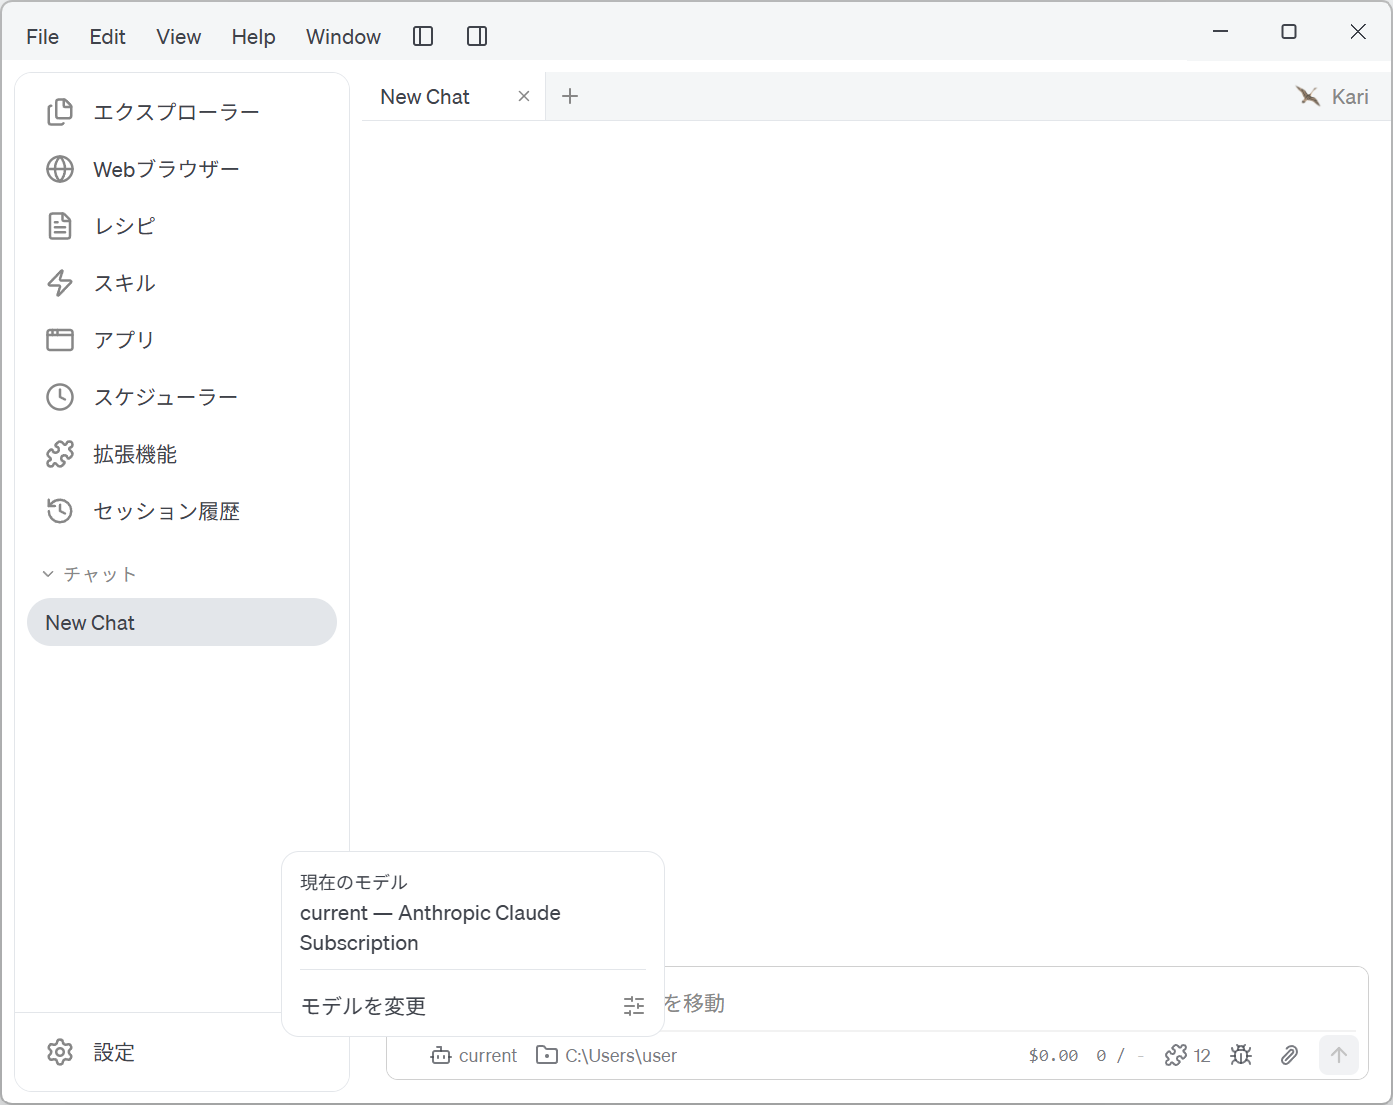Toggle the right sidebar panel
The height and width of the screenshot is (1105, 1393).
pyautogui.click(x=477, y=36)
